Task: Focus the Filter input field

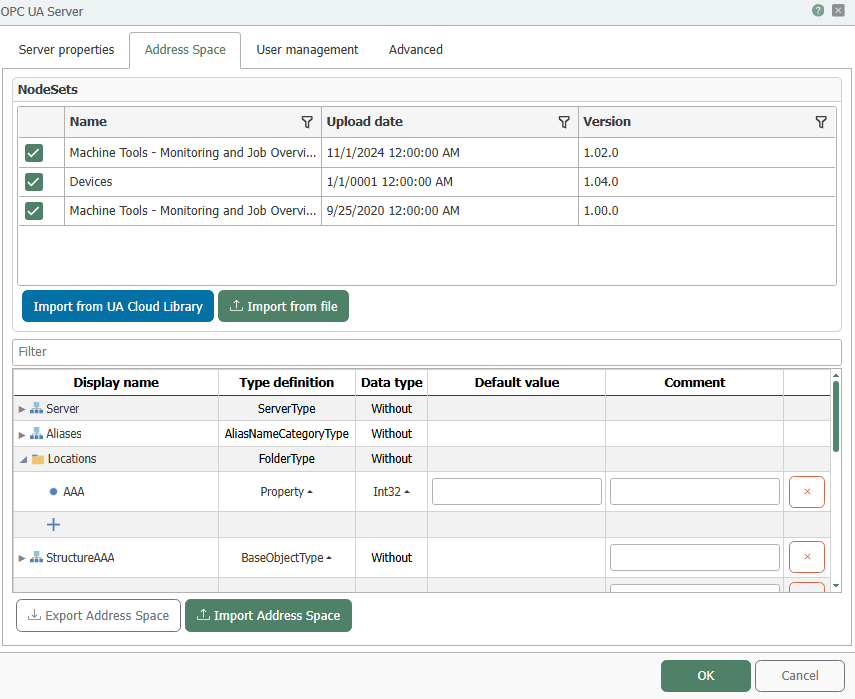Action: tap(427, 352)
